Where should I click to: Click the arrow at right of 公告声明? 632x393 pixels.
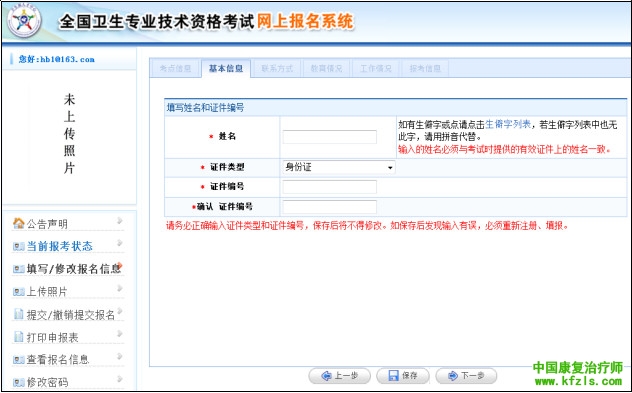120,220
